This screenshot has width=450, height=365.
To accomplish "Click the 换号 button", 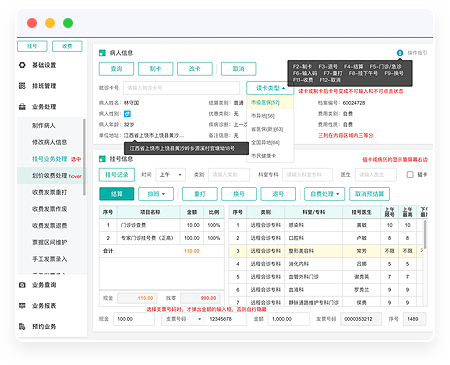I will (239, 194).
